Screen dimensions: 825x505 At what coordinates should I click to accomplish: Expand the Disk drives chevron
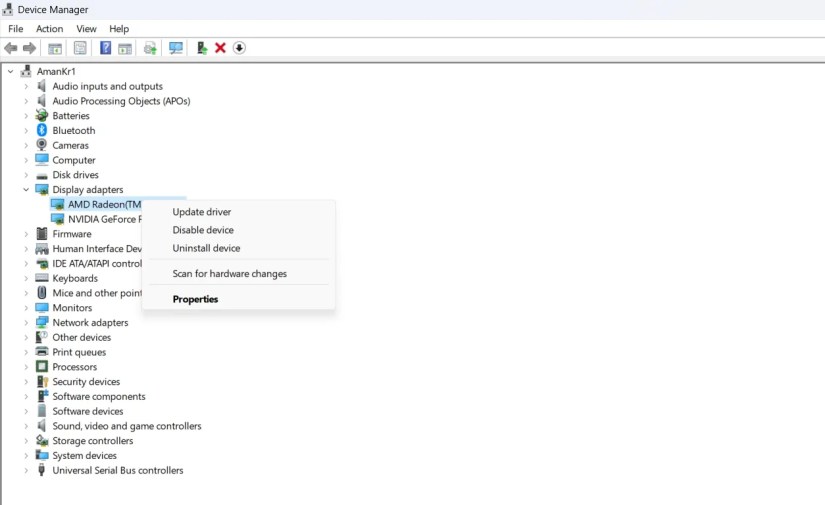(26, 175)
